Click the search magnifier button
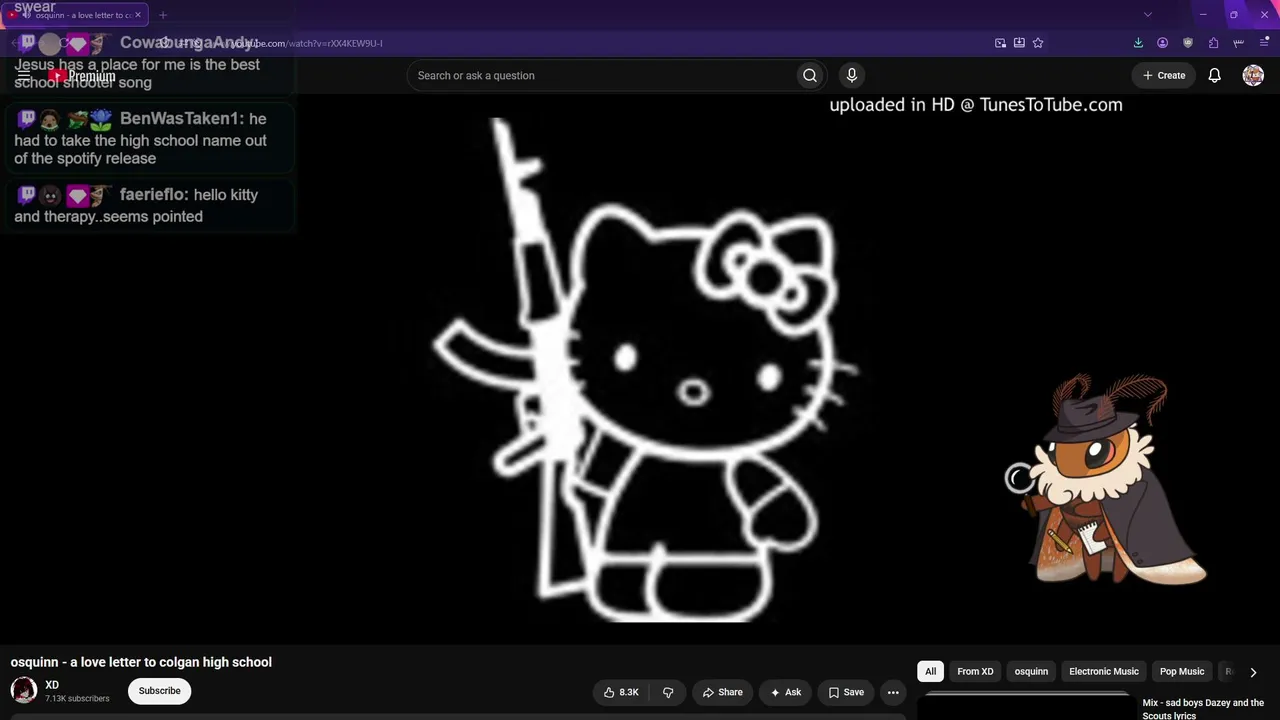 click(810, 75)
